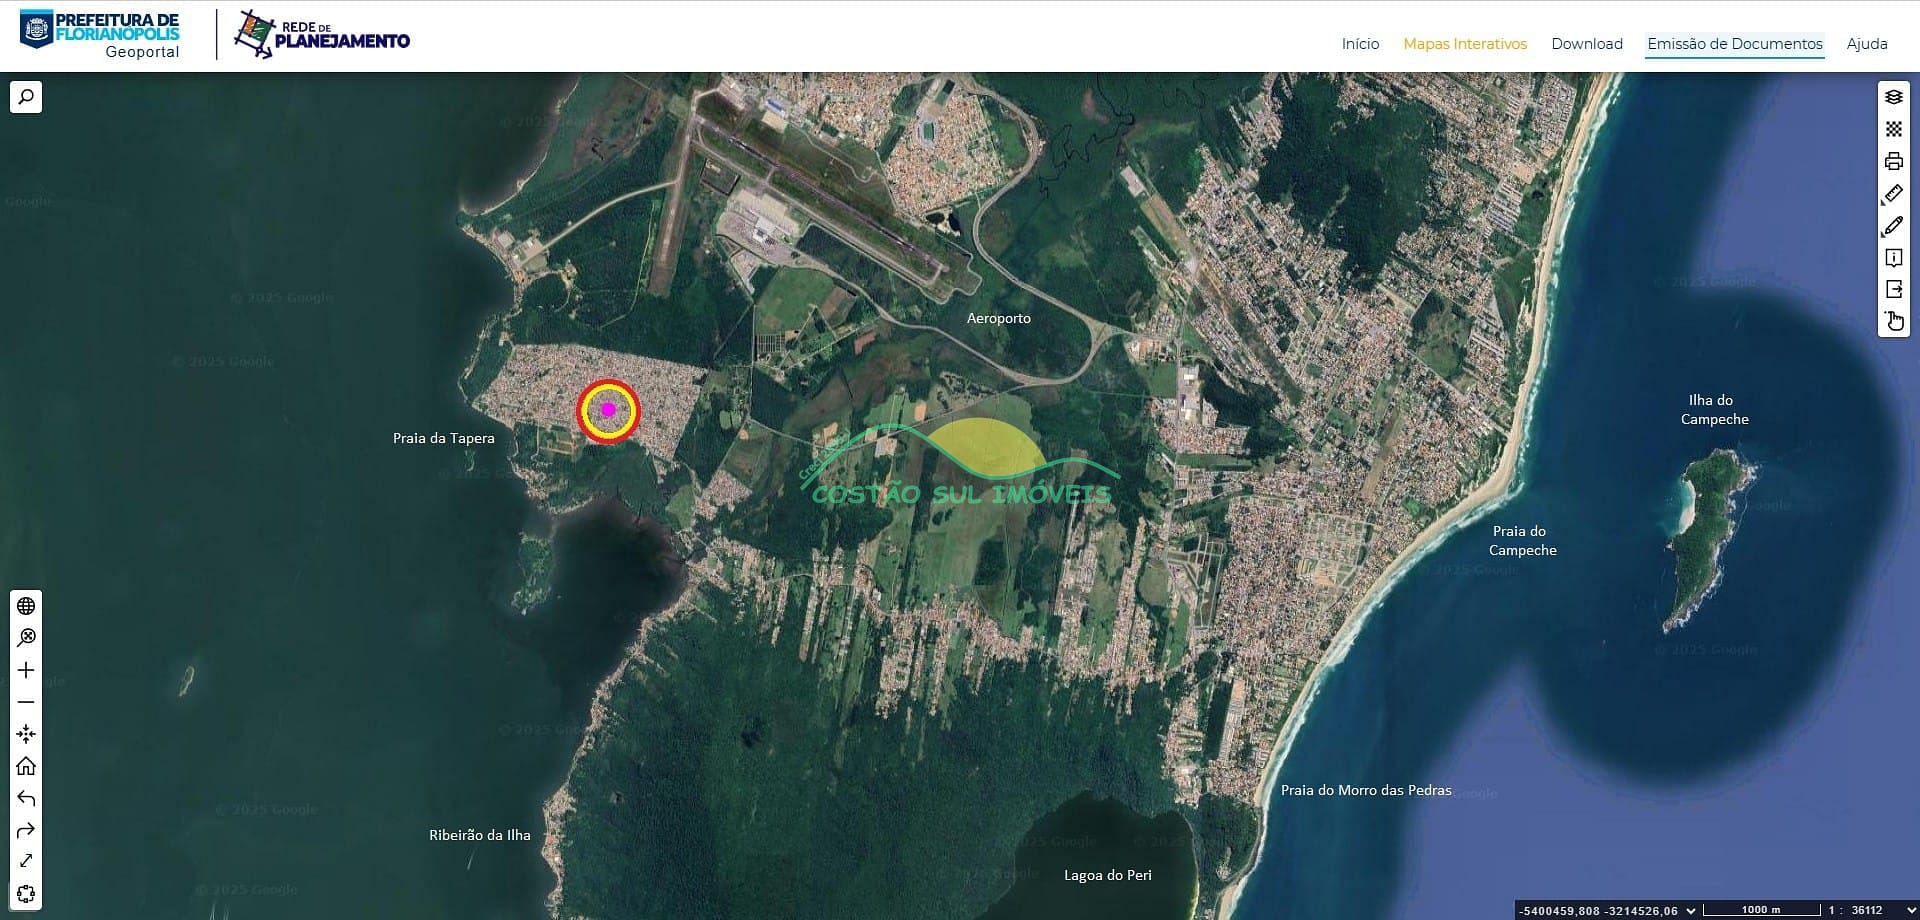Image resolution: width=1920 pixels, height=920 pixels.
Task: Click the printer icon to print map
Action: (1893, 161)
